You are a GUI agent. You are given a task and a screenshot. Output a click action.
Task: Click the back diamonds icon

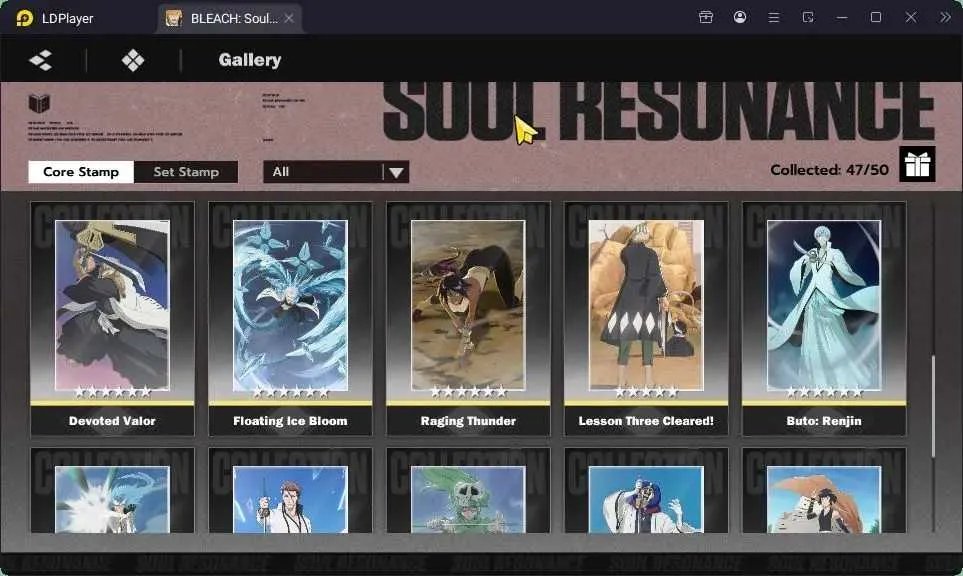[x=41, y=60]
